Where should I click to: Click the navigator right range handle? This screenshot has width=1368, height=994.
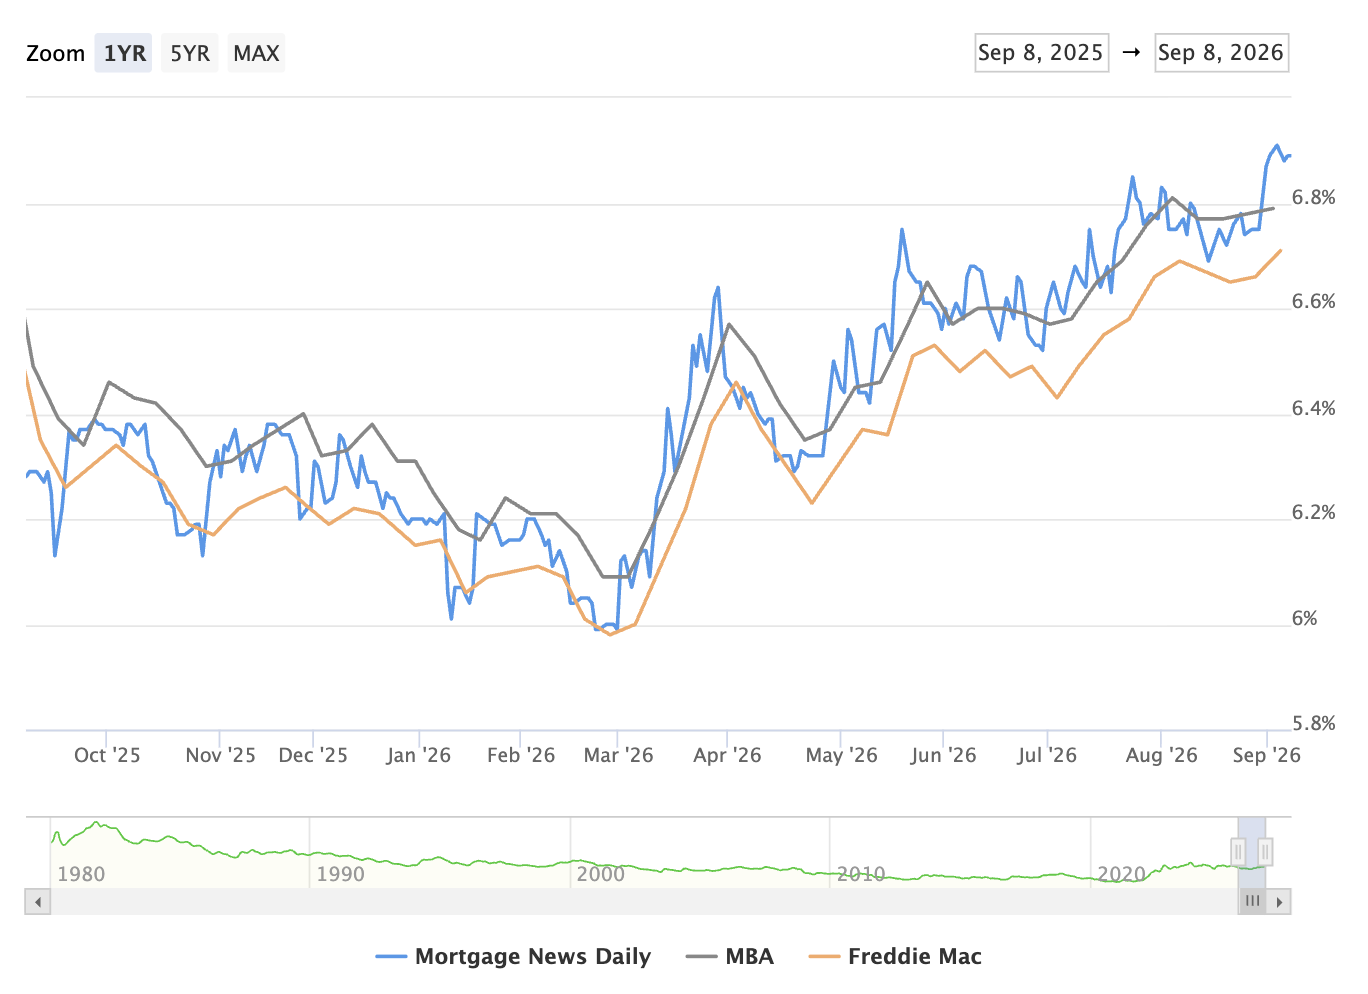point(1265,852)
